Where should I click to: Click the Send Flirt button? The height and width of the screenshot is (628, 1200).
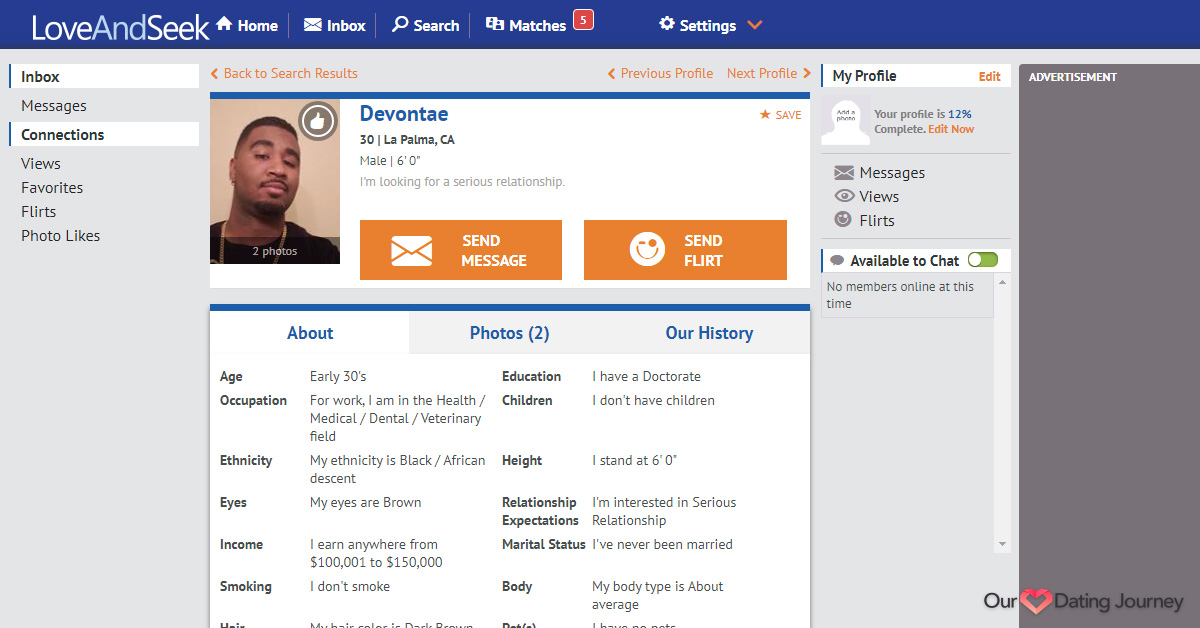coord(685,250)
